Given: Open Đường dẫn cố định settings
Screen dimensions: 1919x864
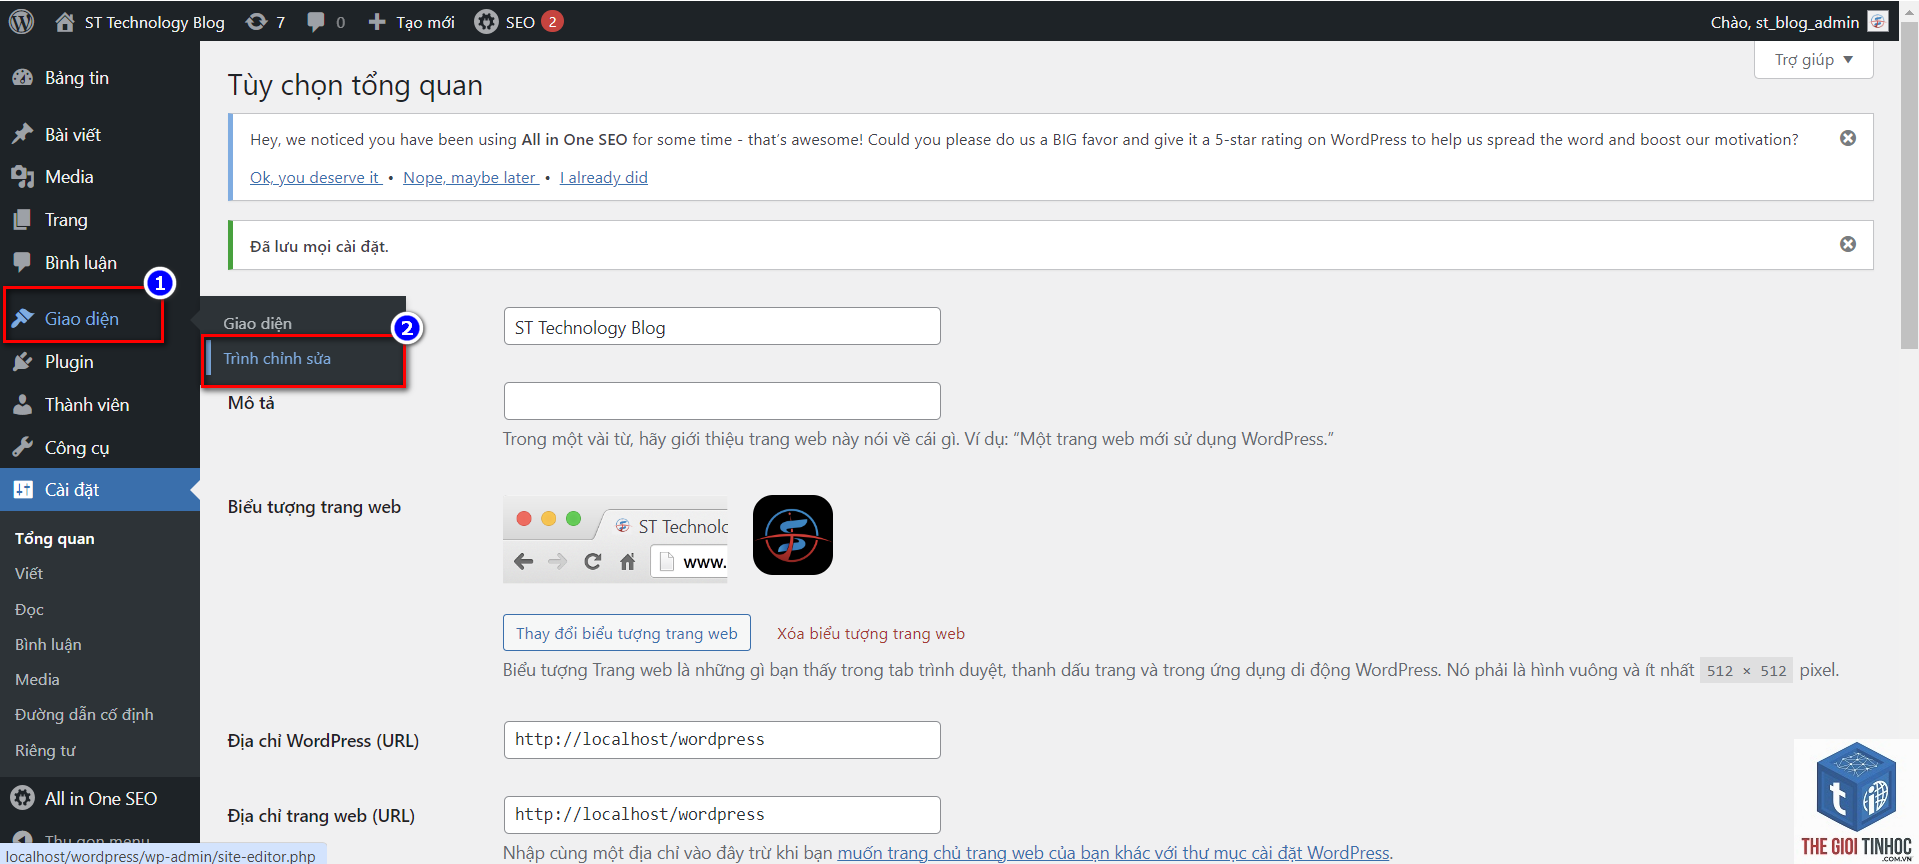Looking at the screenshot, I should (84, 714).
